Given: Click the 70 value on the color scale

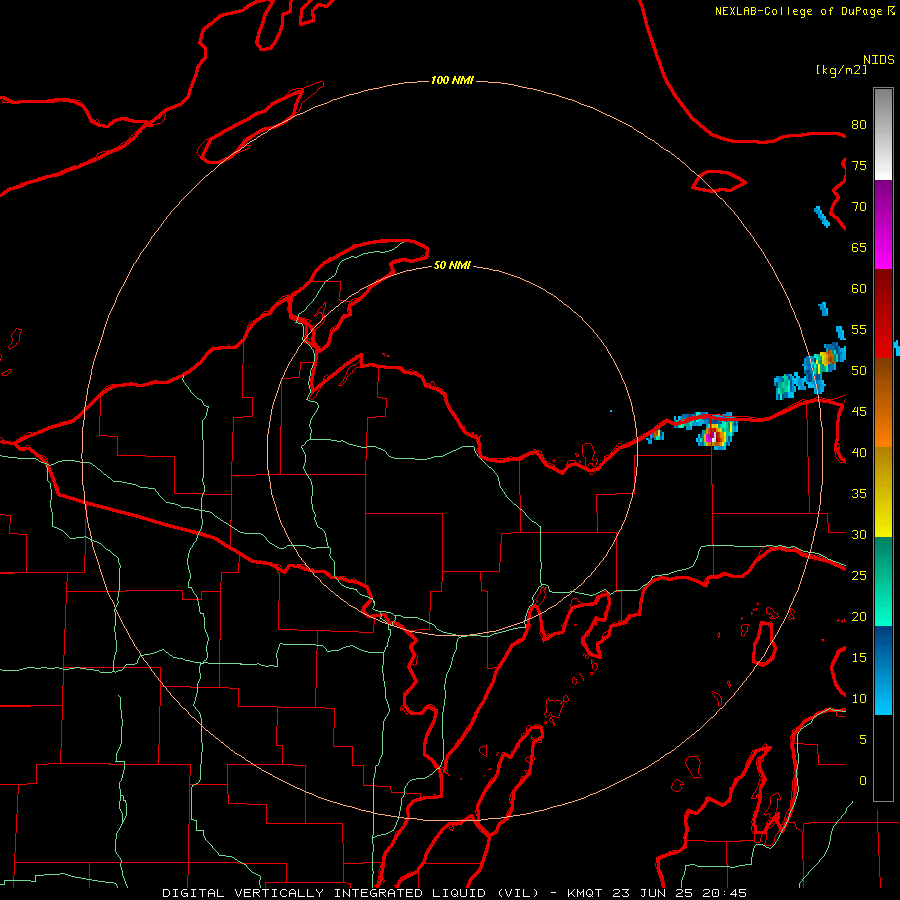Looking at the screenshot, I should click(x=859, y=207).
